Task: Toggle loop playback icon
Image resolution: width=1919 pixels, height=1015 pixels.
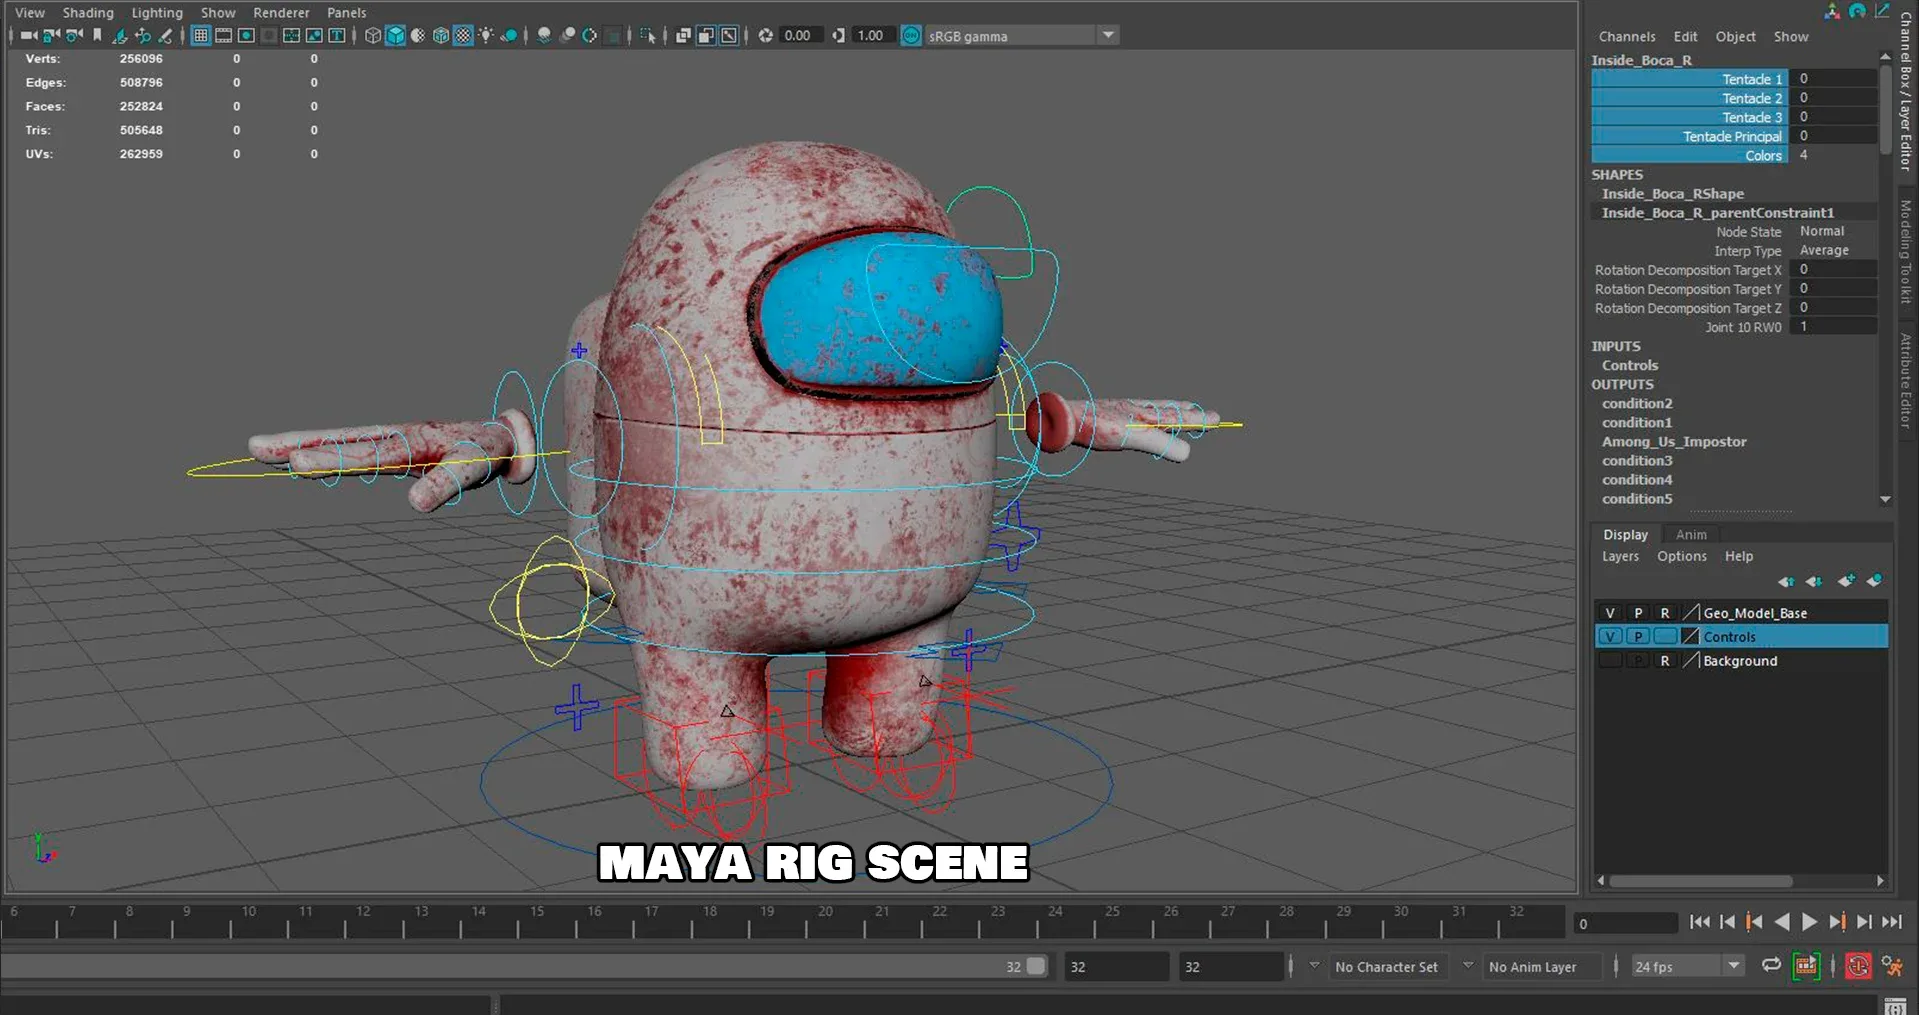Action: [x=1771, y=965]
